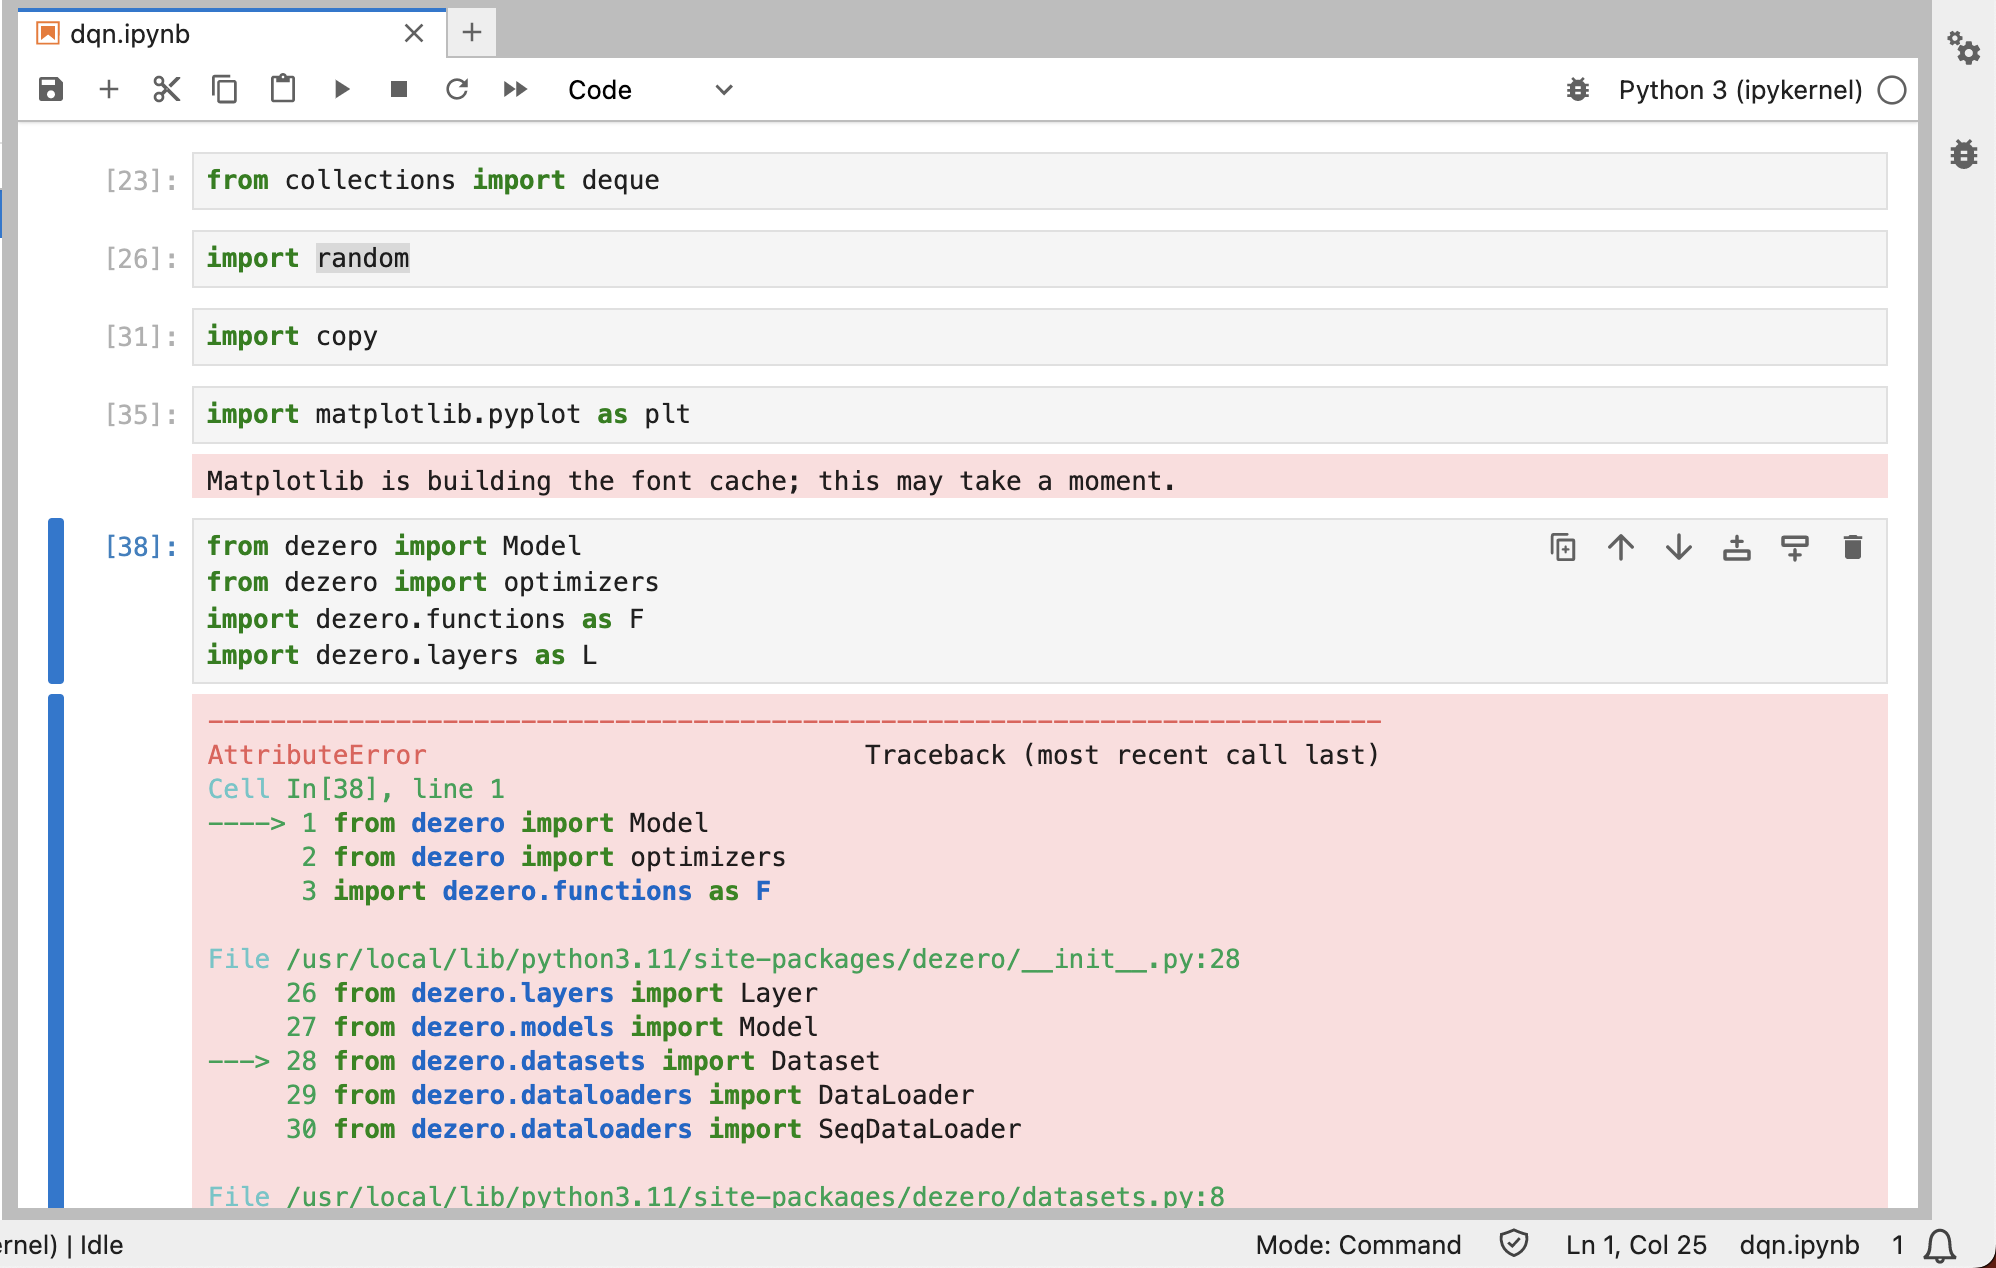This screenshot has height=1268, width=1996.
Task: Interrupt the kernel with the stop icon
Action: (x=399, y=90)
